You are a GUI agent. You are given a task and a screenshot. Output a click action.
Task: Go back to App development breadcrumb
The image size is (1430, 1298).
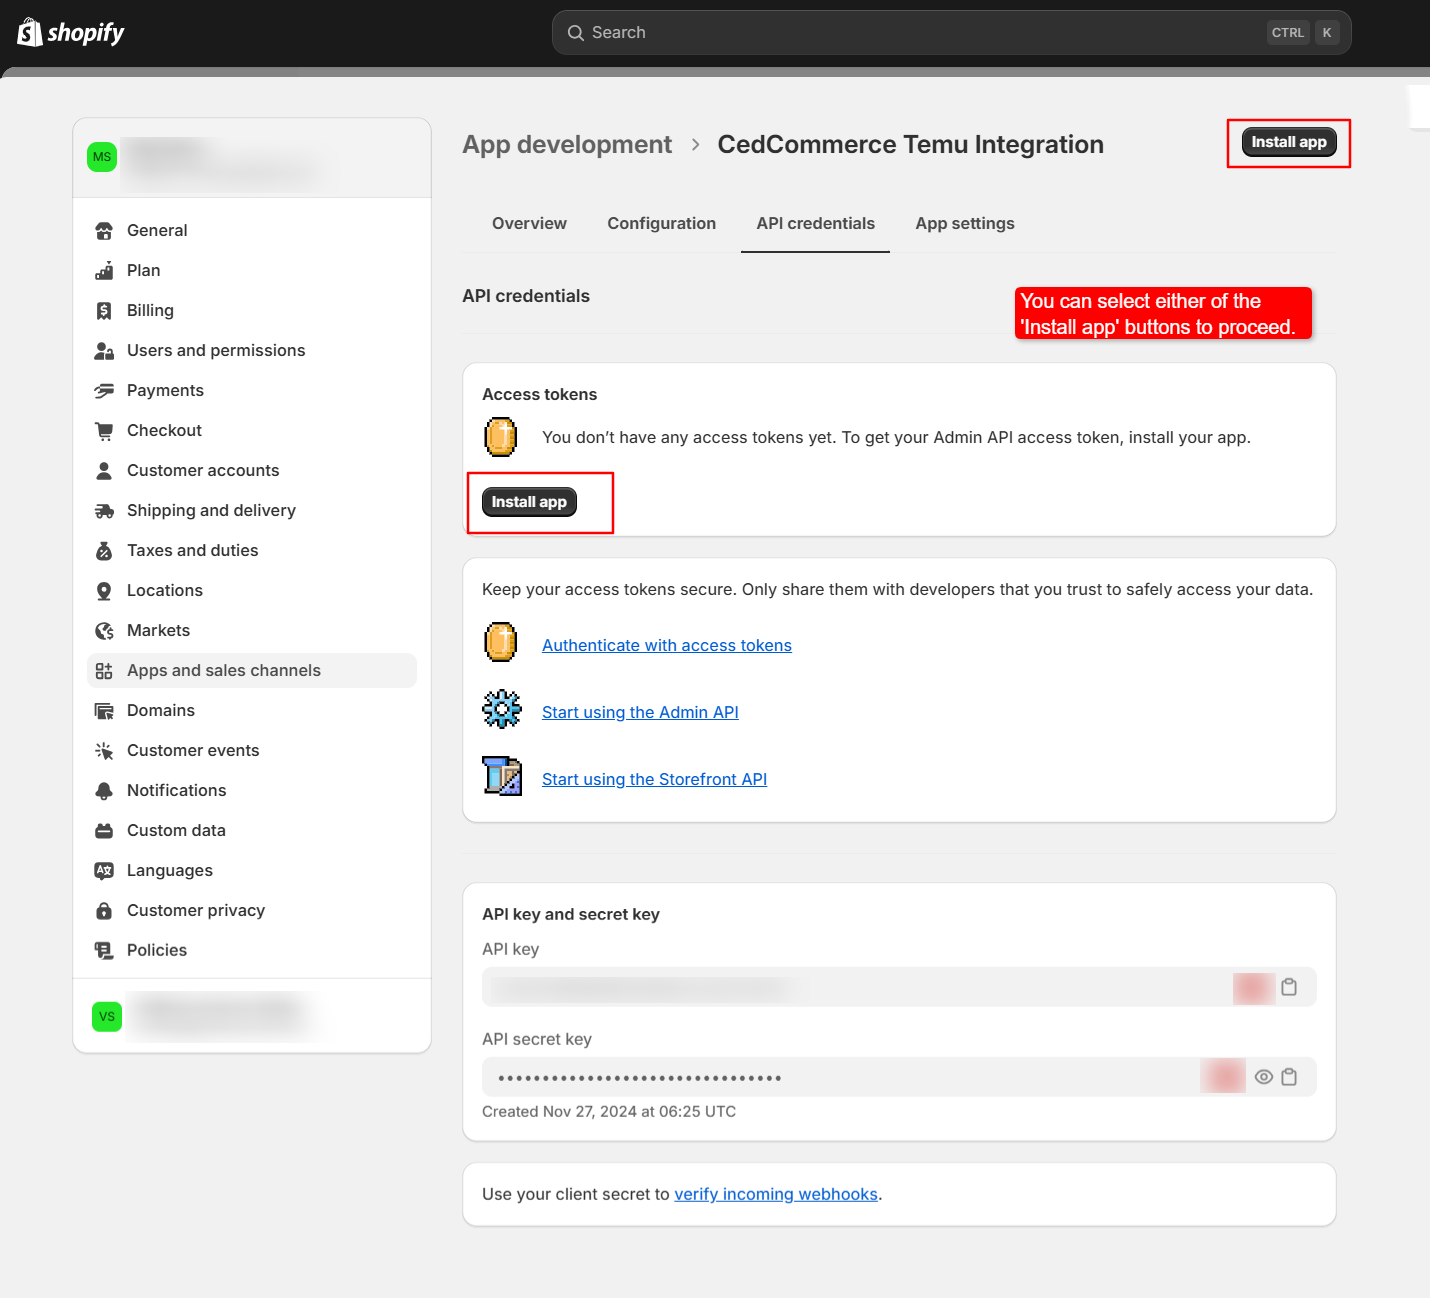(x=567, y=145)
